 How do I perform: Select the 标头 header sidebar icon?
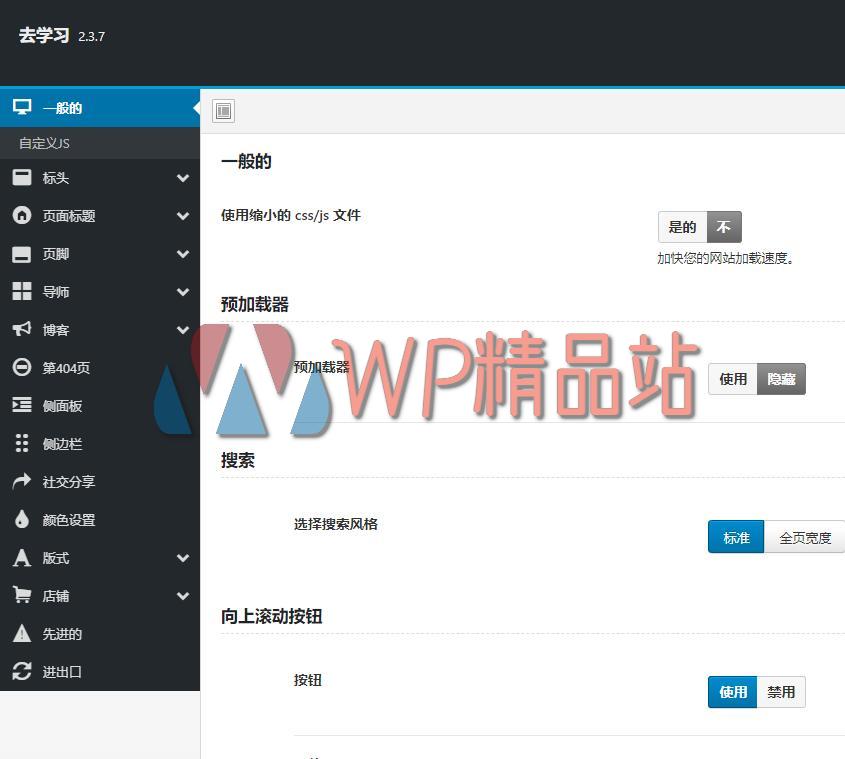coord(22,177)
